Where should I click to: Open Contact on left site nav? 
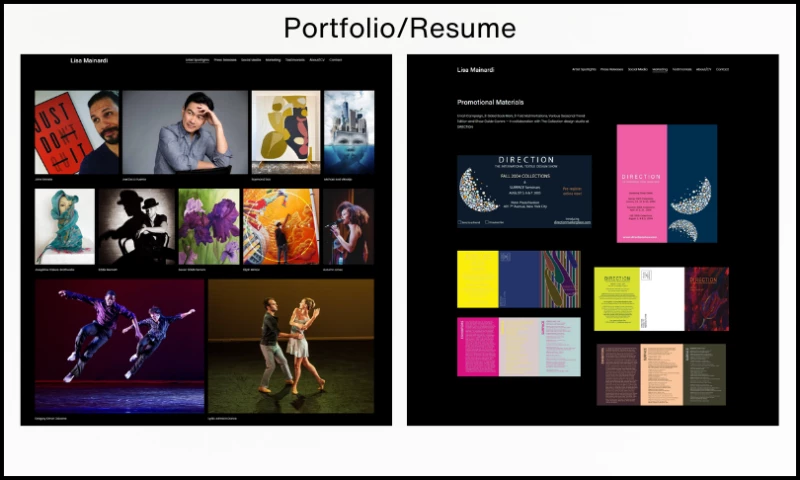[336, 60]
